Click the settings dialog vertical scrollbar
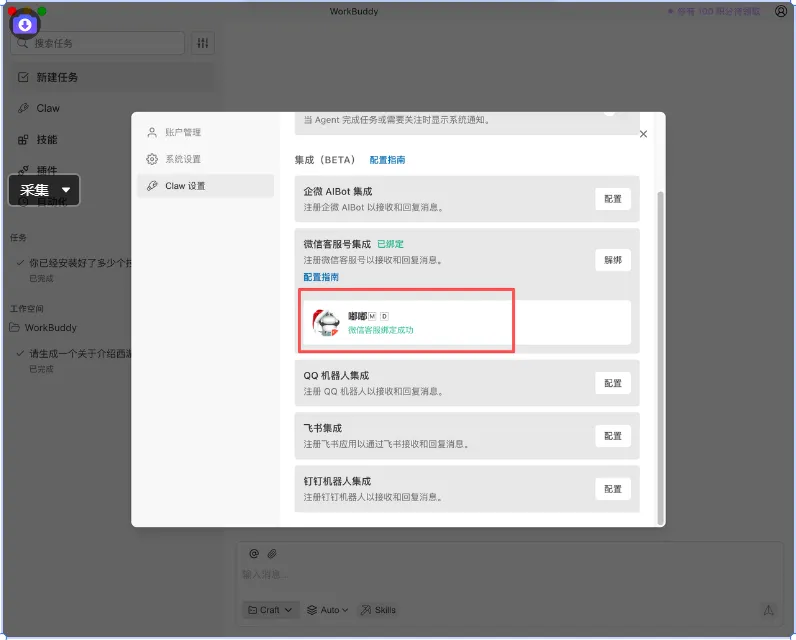 (x=660, y=358)
